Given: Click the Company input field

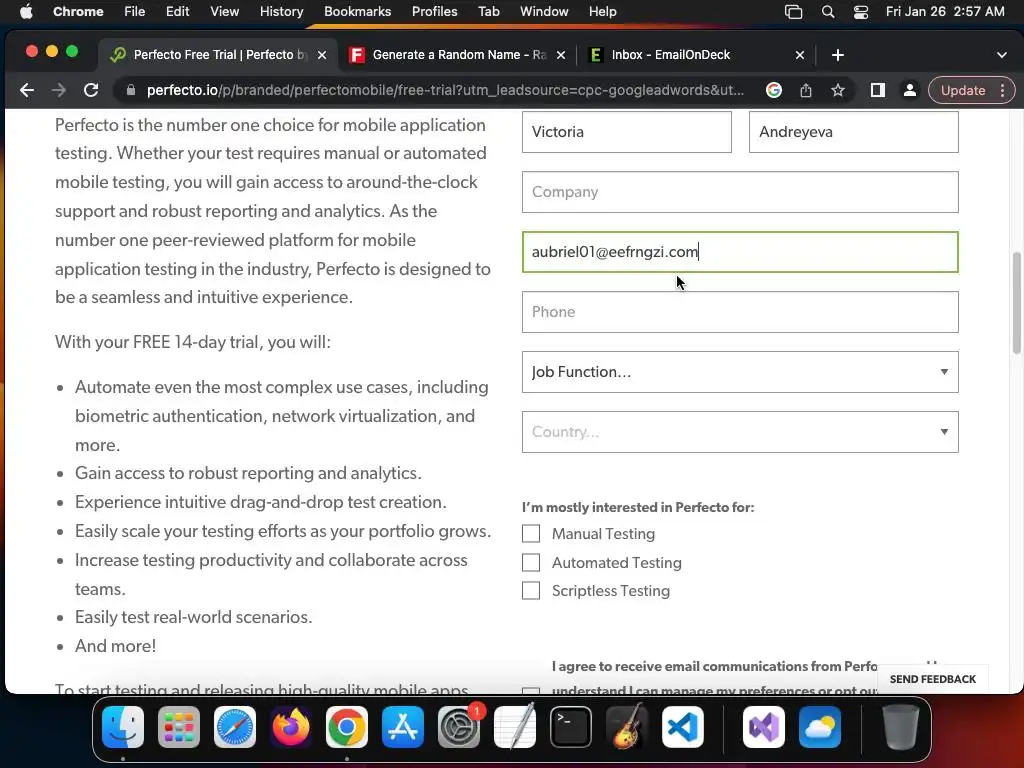Looking at the screenshot, I should (x=740, y=192).
